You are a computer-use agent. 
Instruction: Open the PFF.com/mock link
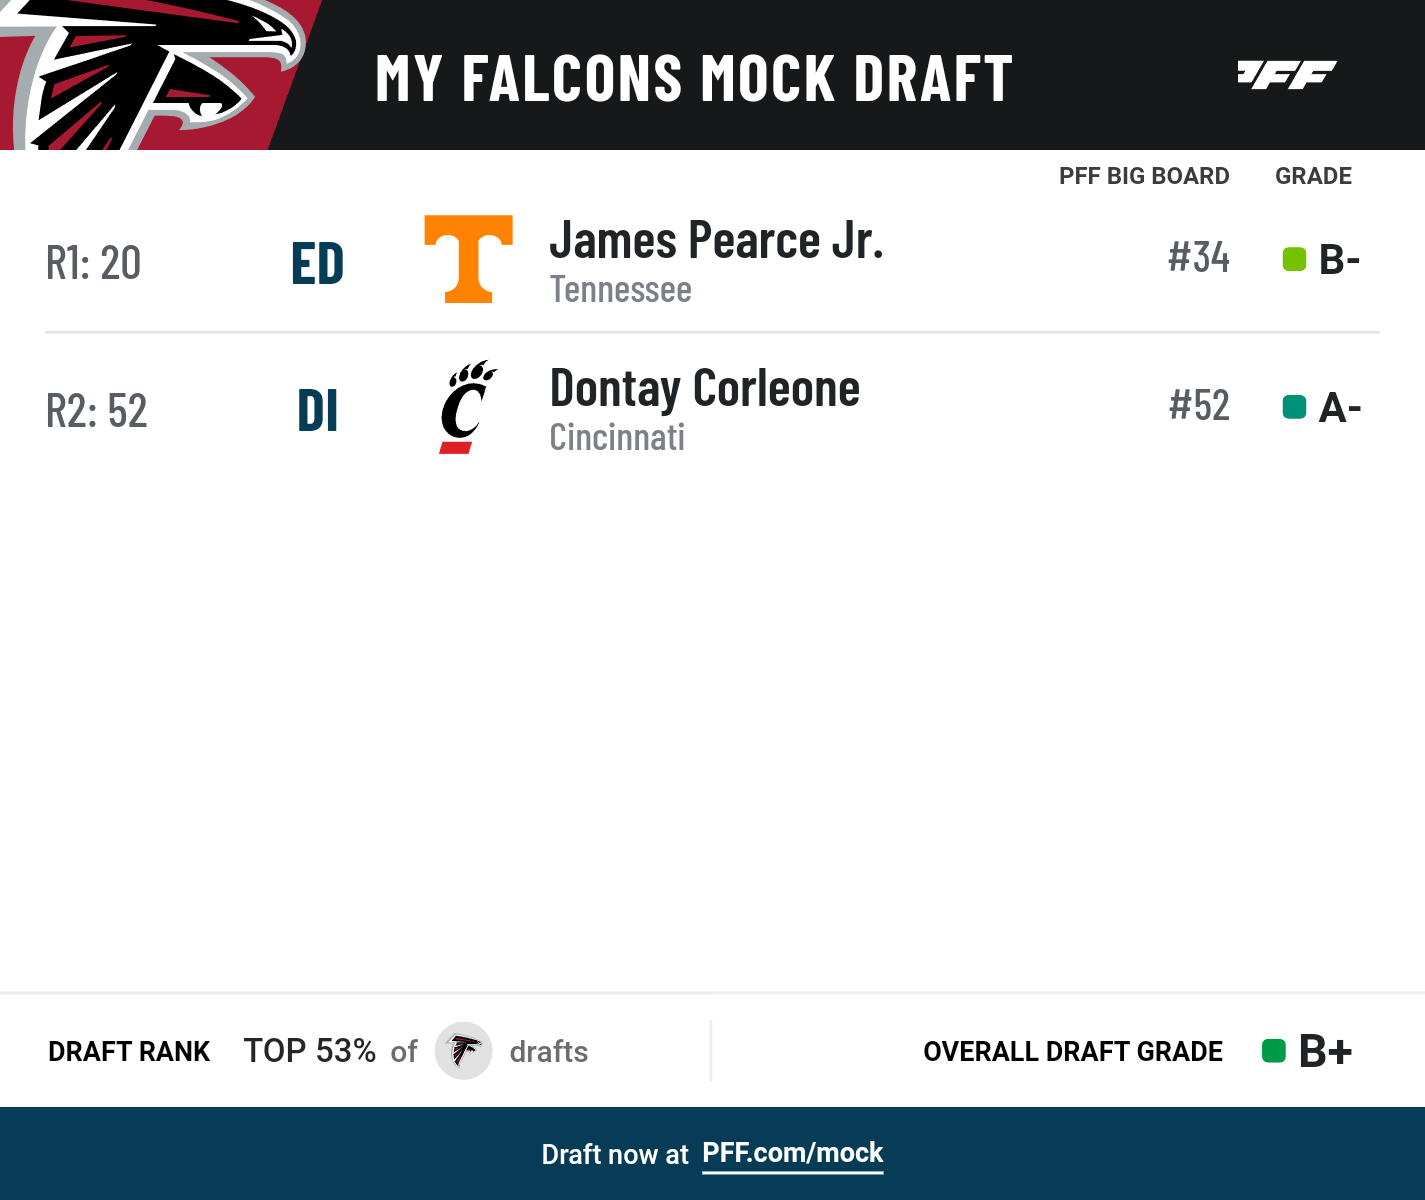tap(792, 1153)
